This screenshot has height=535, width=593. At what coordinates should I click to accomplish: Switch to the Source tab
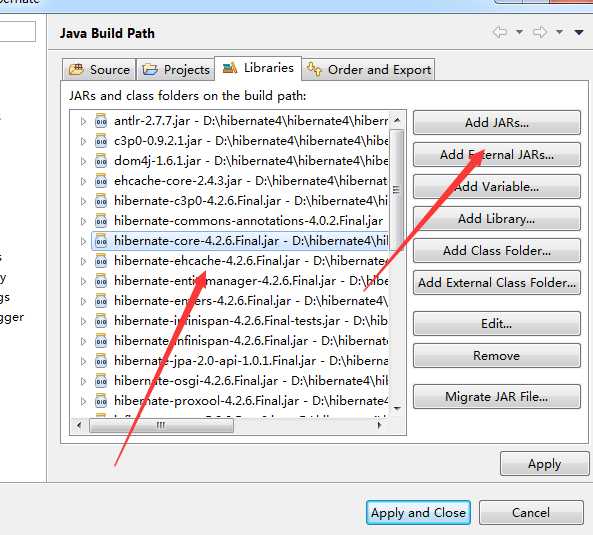pos(99,70)
